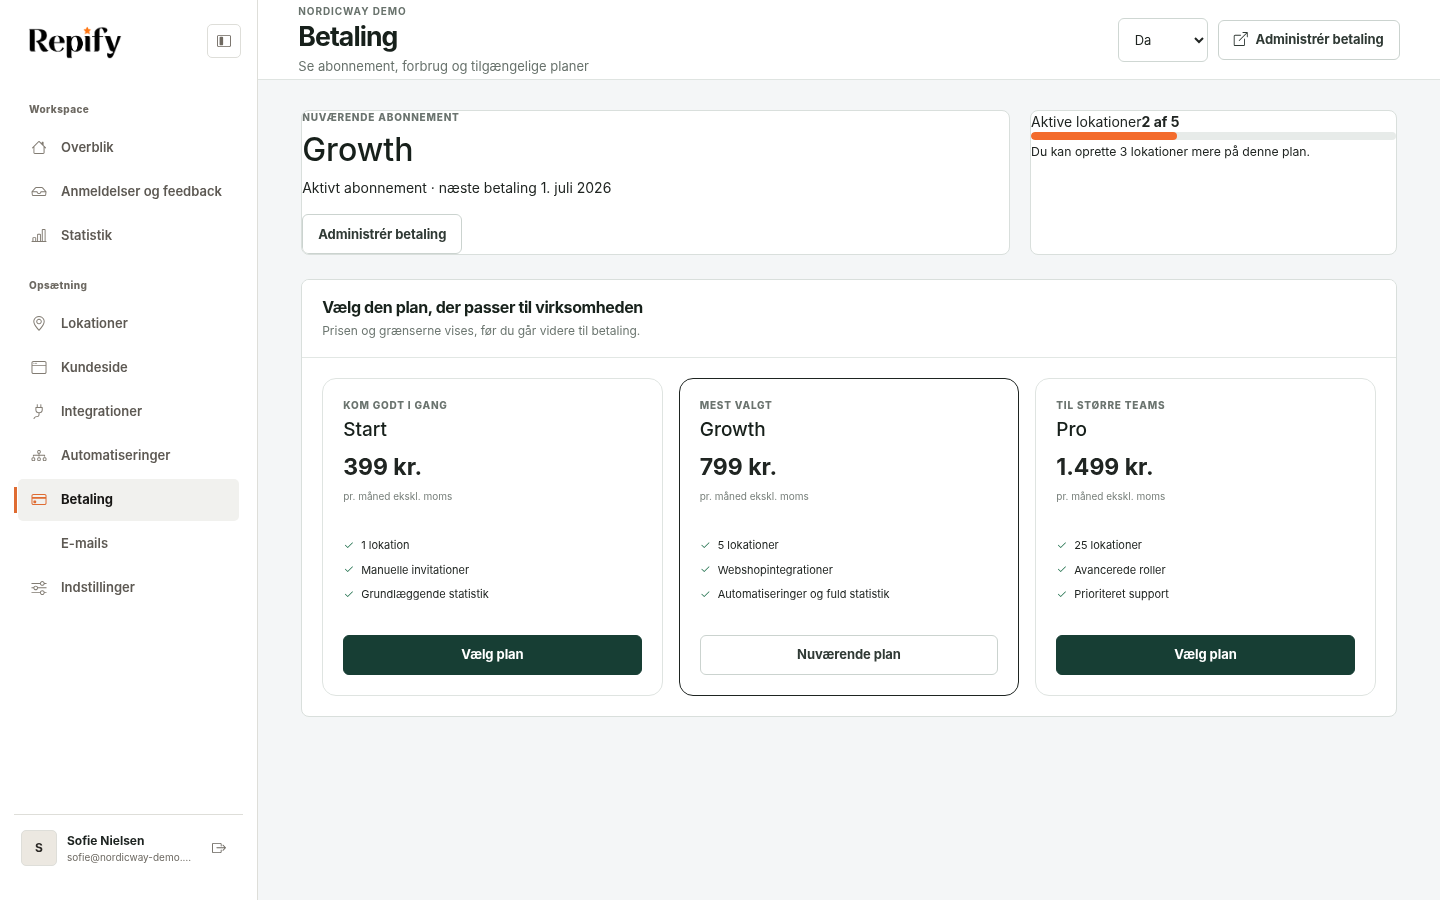
Task: Go to Indstillinger
Action: click(128, 587)
